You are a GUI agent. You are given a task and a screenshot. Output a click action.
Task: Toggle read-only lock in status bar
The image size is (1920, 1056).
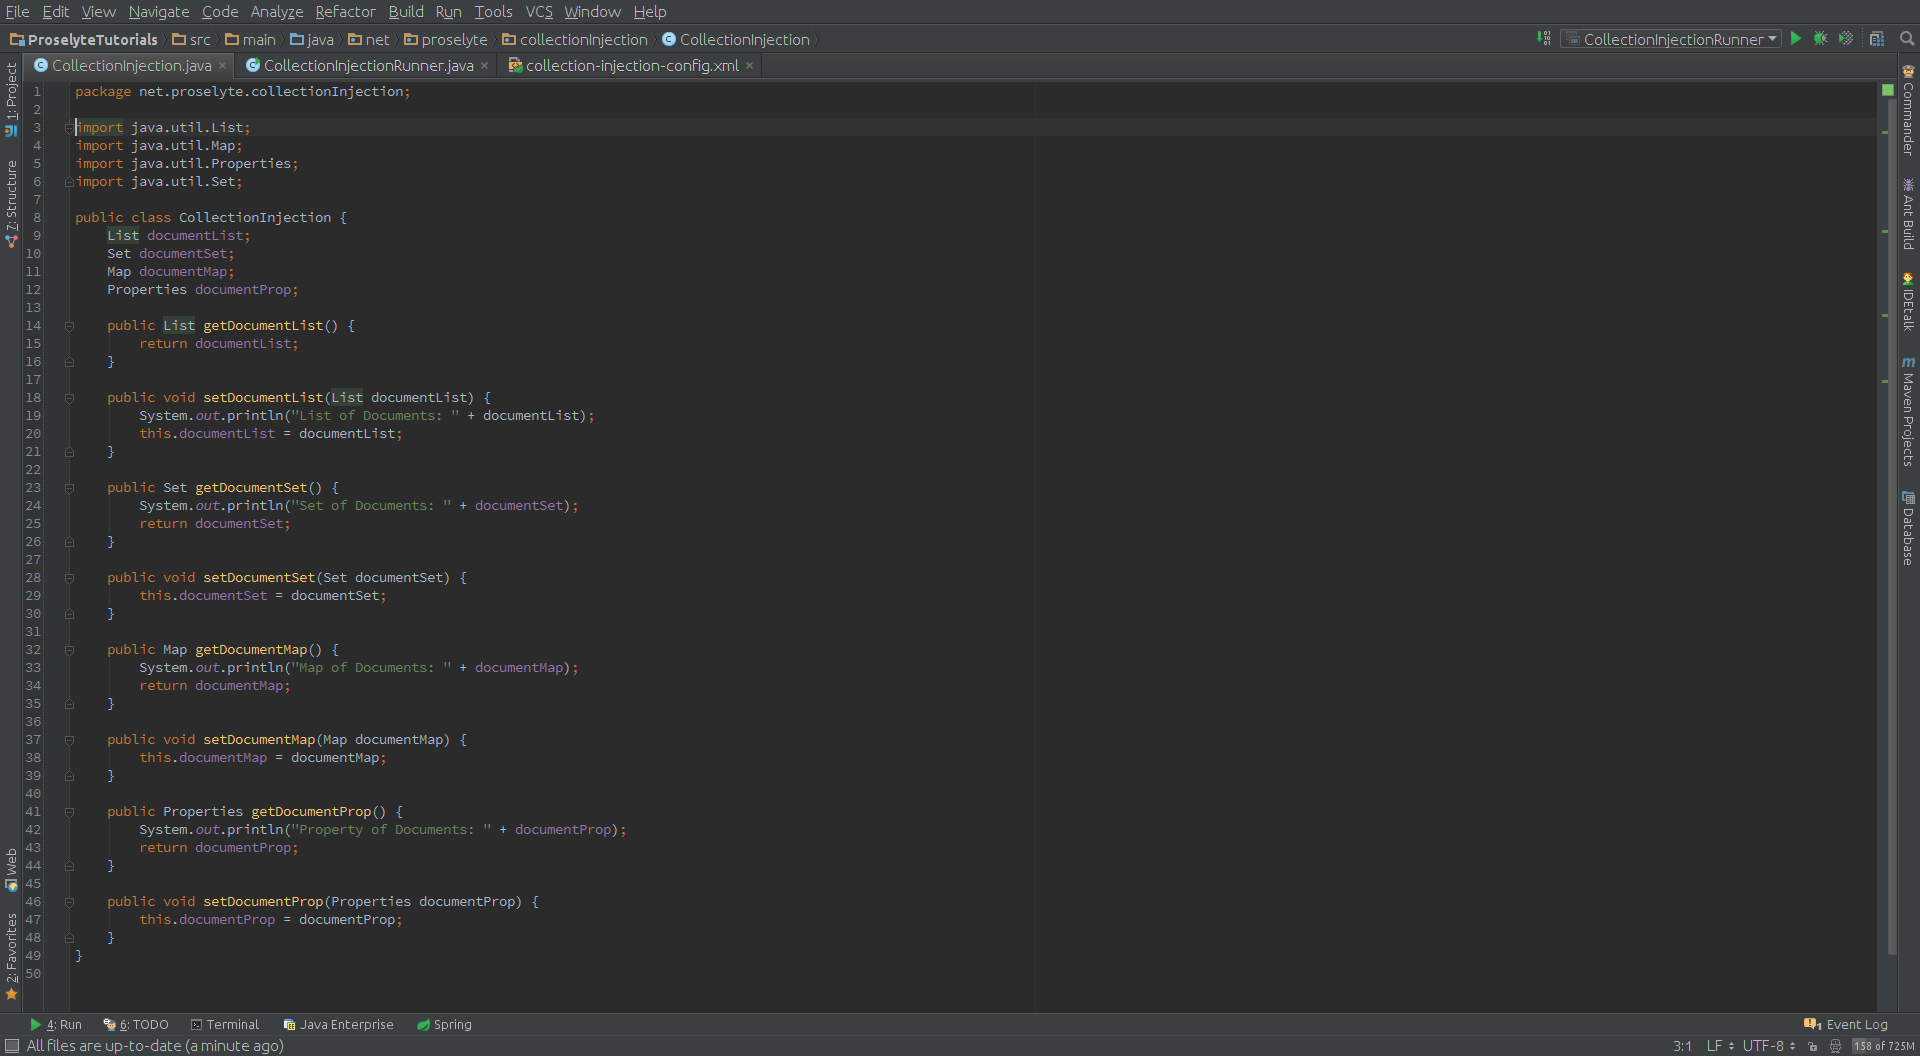pyautogui.click(x=1812, y=1045)
